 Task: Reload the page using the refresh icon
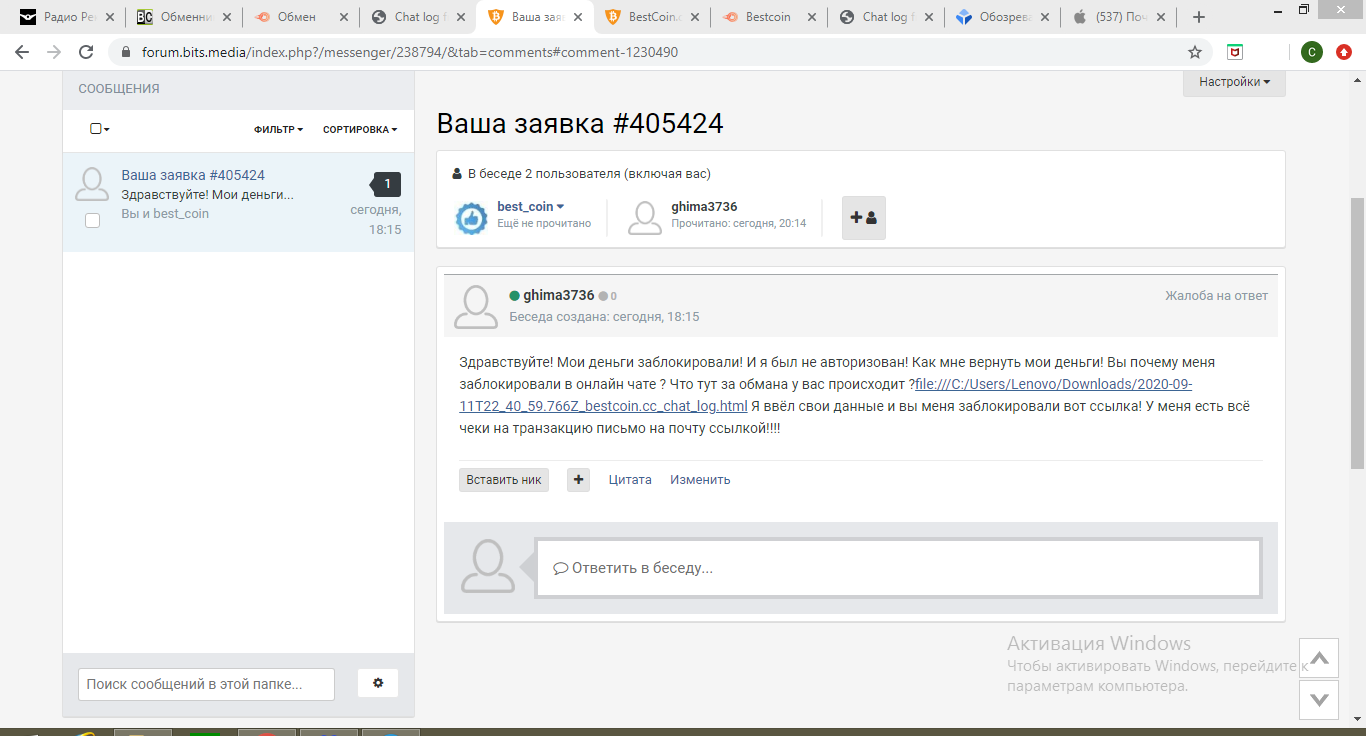click(x=86, y=52)
